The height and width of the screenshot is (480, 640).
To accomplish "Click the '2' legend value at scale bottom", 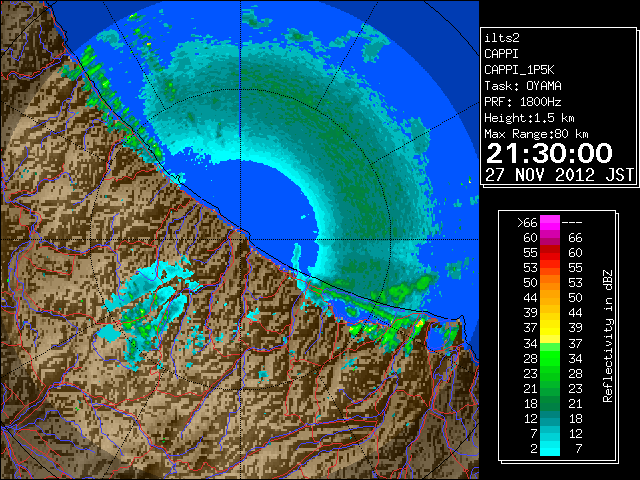I will pyautogui.click(x=534, y=449).
